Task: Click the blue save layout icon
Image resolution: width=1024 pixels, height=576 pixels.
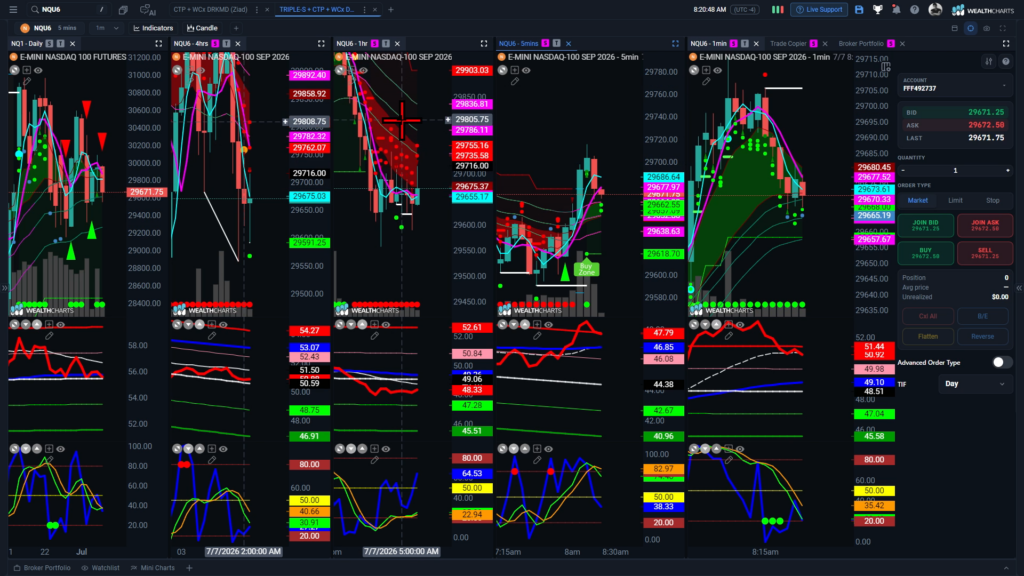Action: pyautogui.click(x=859, y=10)
